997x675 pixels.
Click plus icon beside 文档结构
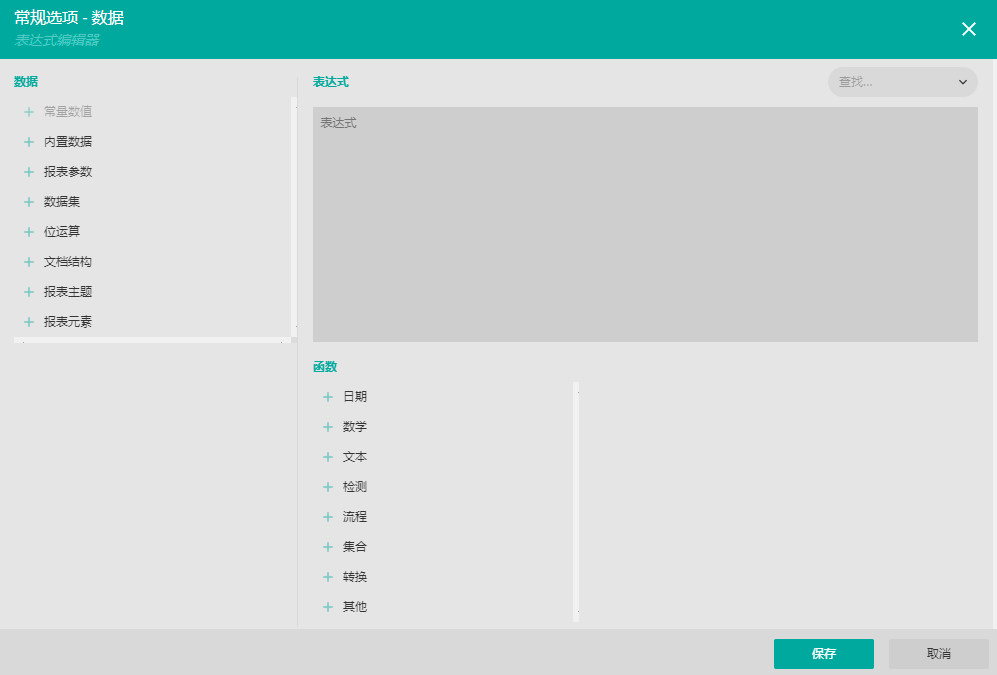[29, 262]
